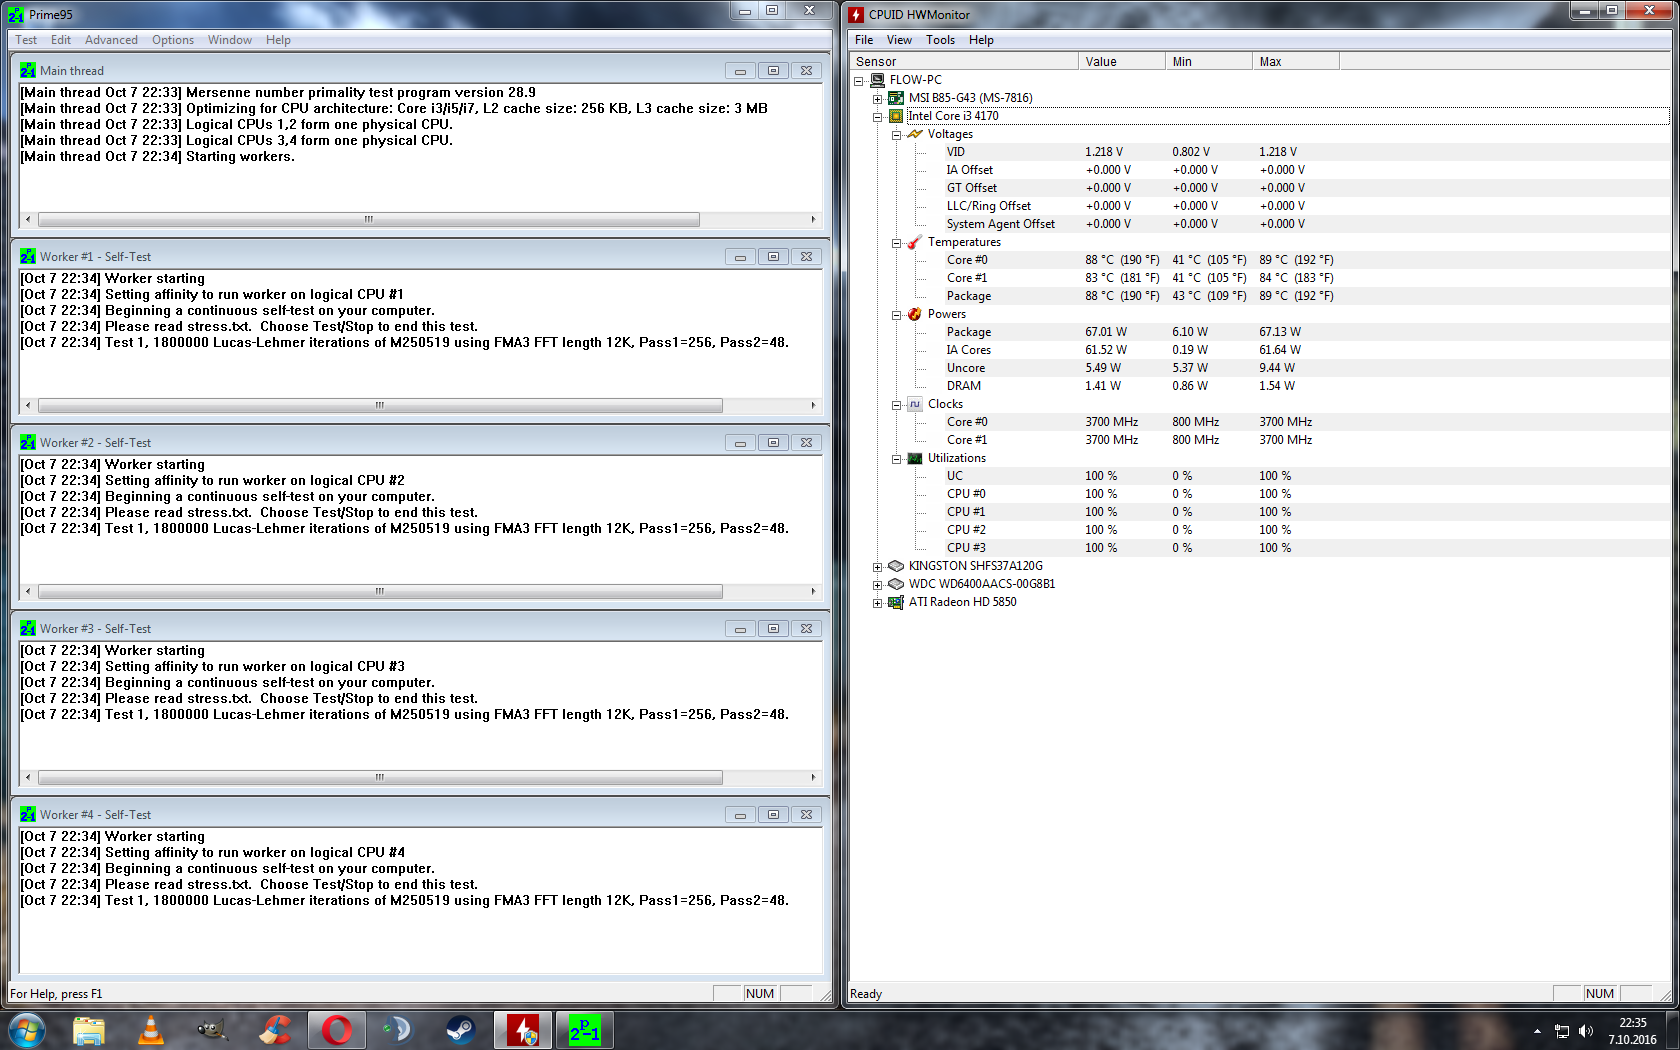Collapse the Intel Core i3 4170 node

877,117
